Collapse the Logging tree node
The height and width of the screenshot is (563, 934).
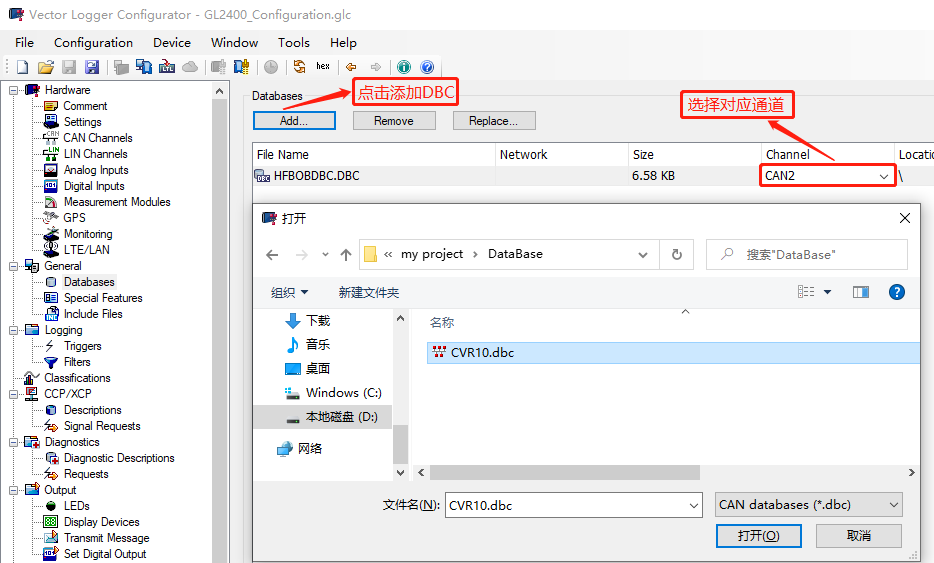click(x=13, y=331)
